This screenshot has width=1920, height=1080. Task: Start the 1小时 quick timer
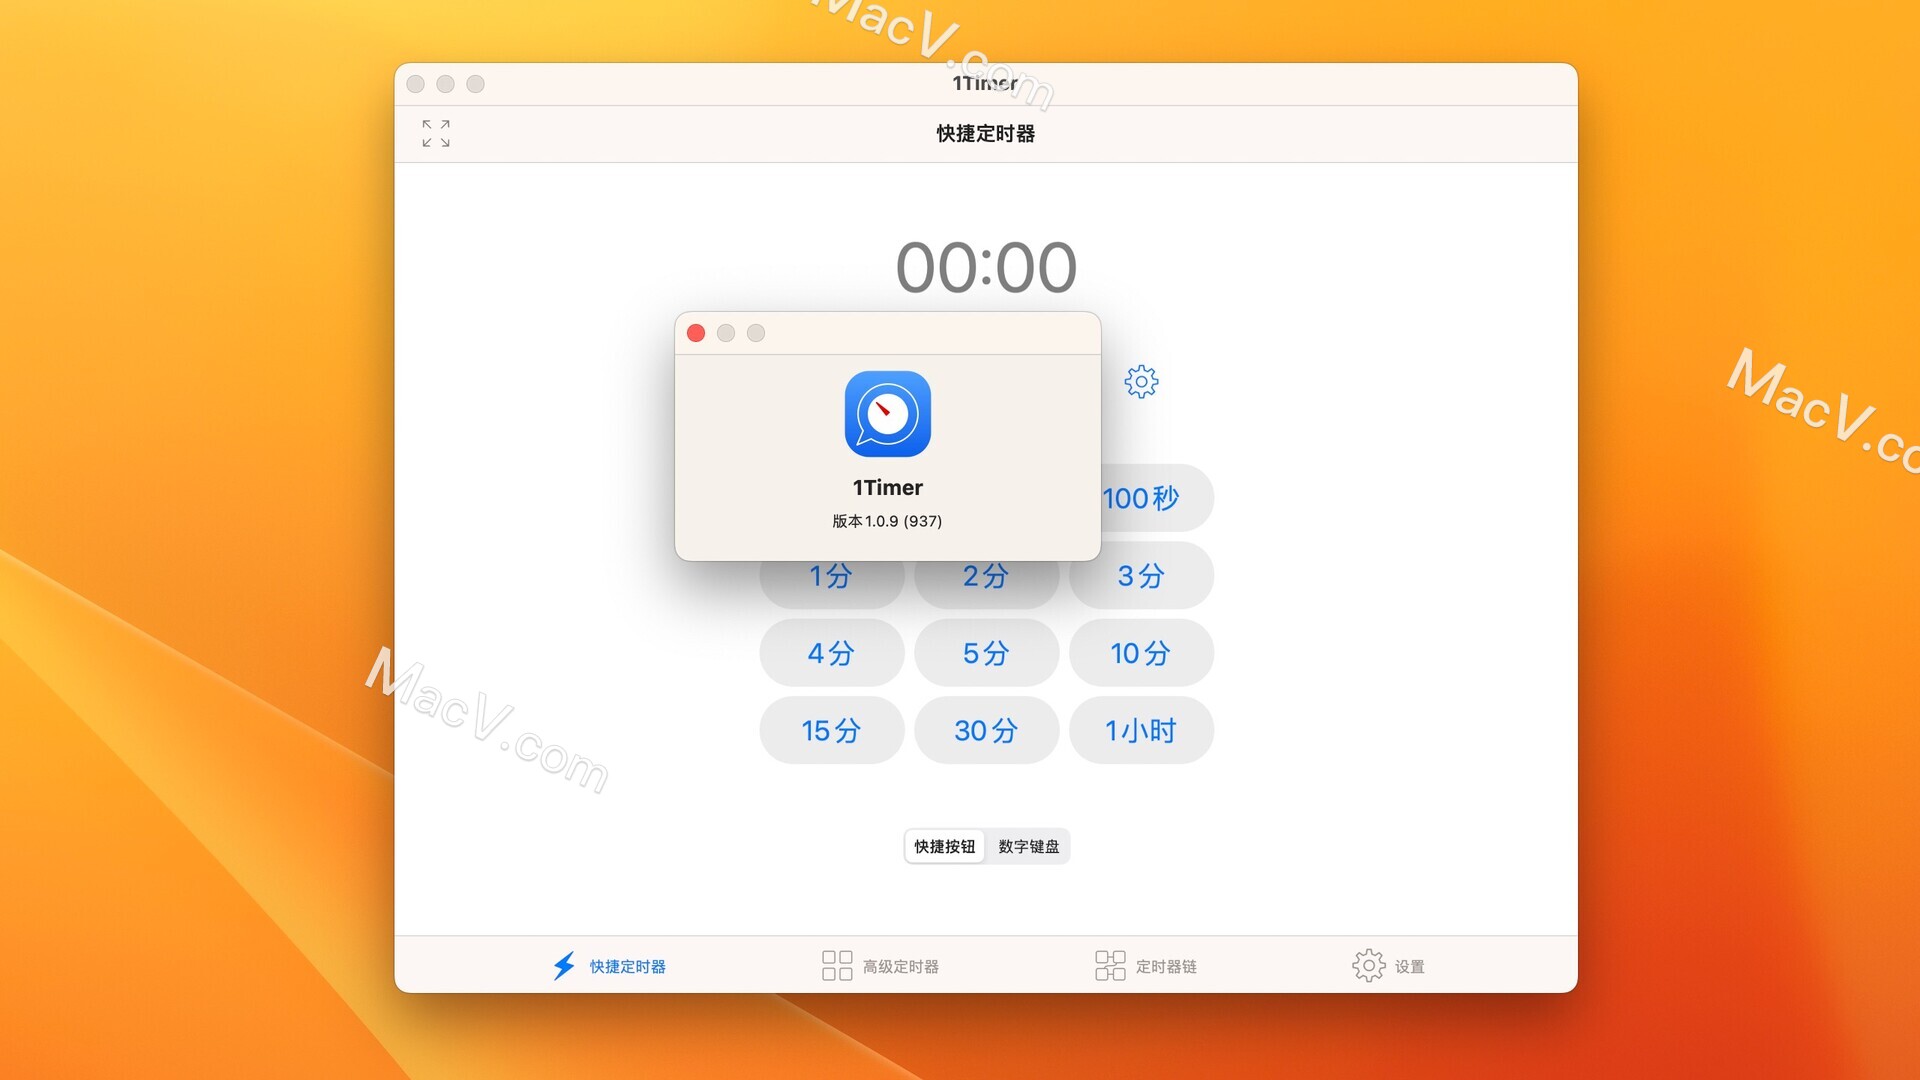point(1142,730)
